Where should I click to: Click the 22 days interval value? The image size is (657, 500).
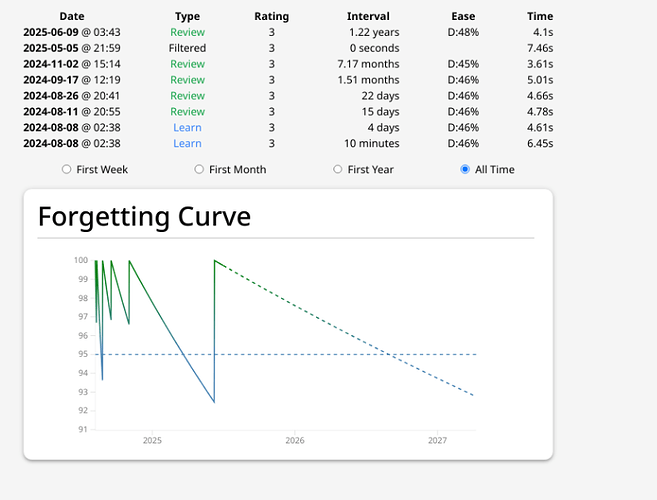[x=380, y=96]
